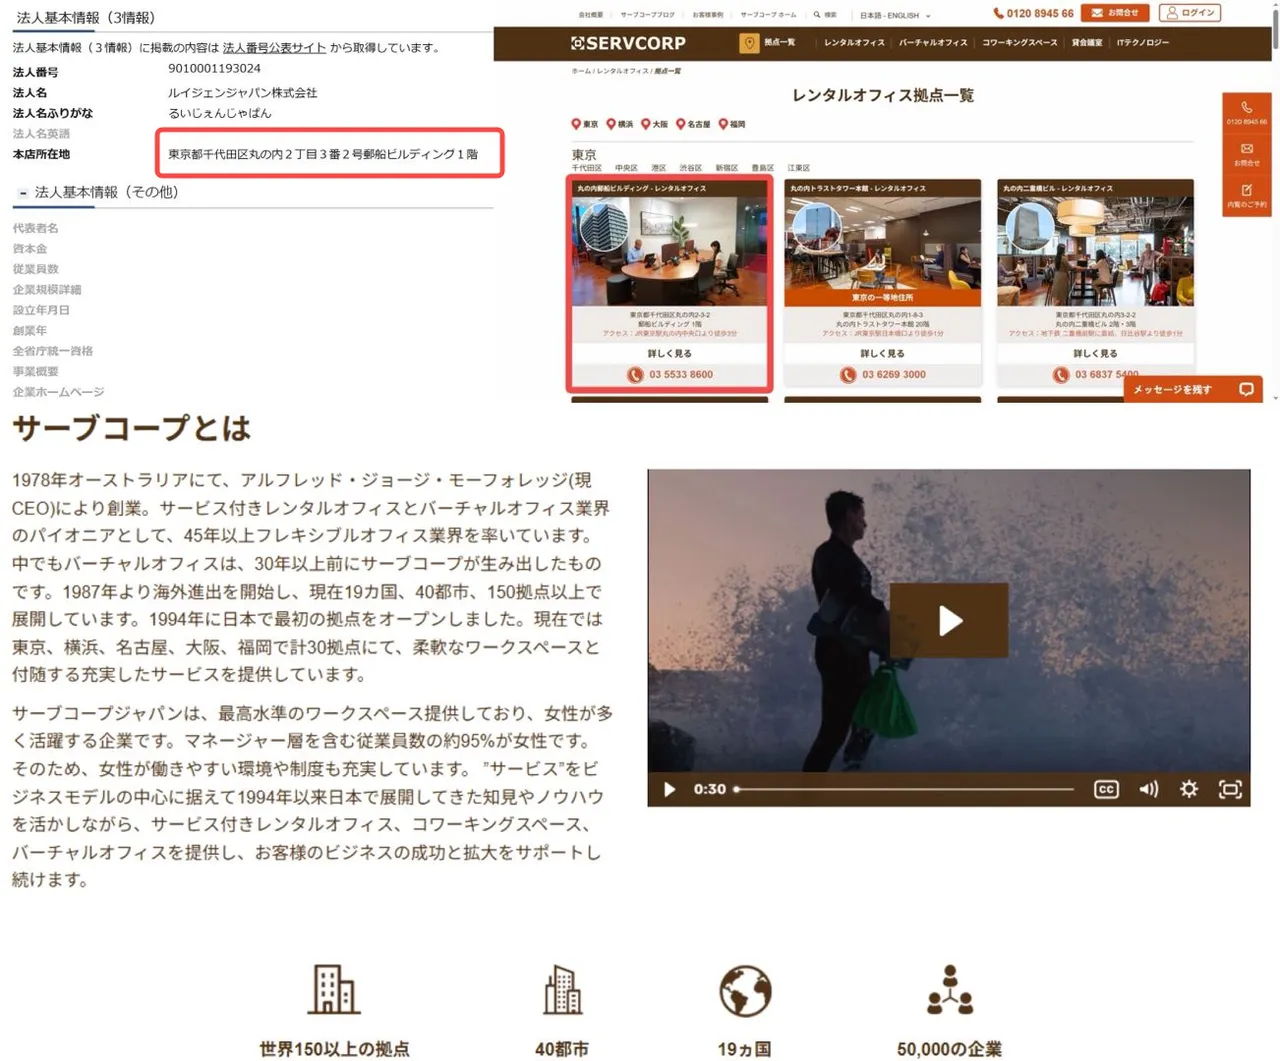Click 詳しく見る for 丸の内二重橋ビル
Screen dimensions: 1280x1061
click(1095, 353)
